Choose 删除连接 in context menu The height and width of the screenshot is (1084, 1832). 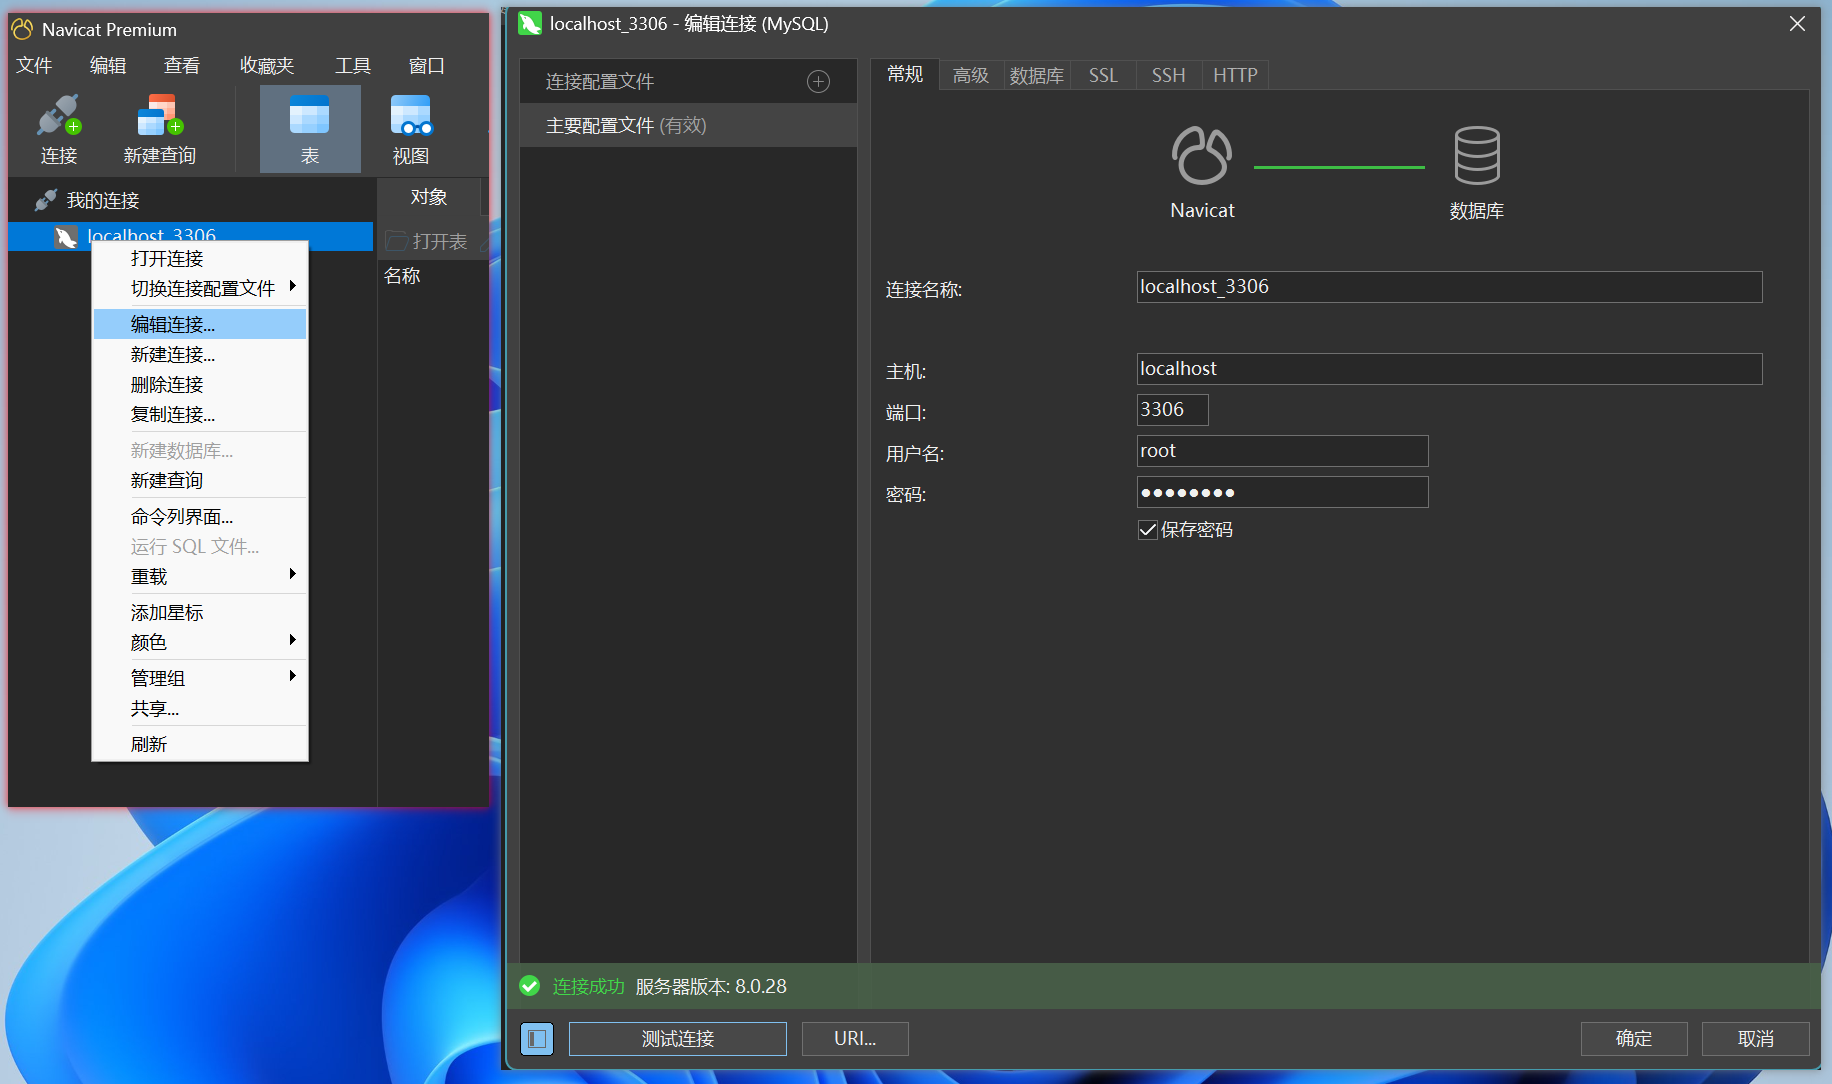pyautogui.click(x=200, y=385)
